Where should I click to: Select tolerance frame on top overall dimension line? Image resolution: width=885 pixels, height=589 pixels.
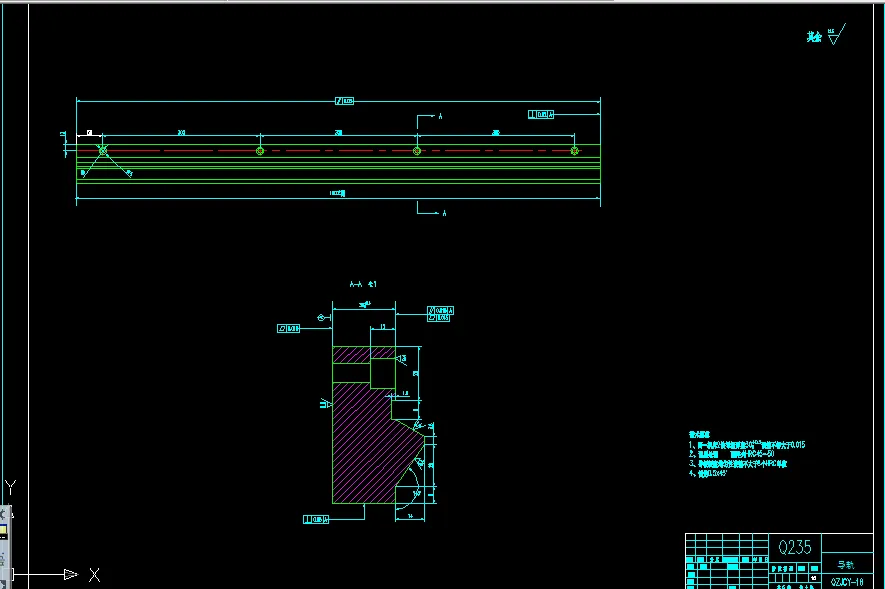[x=344, y=101]
